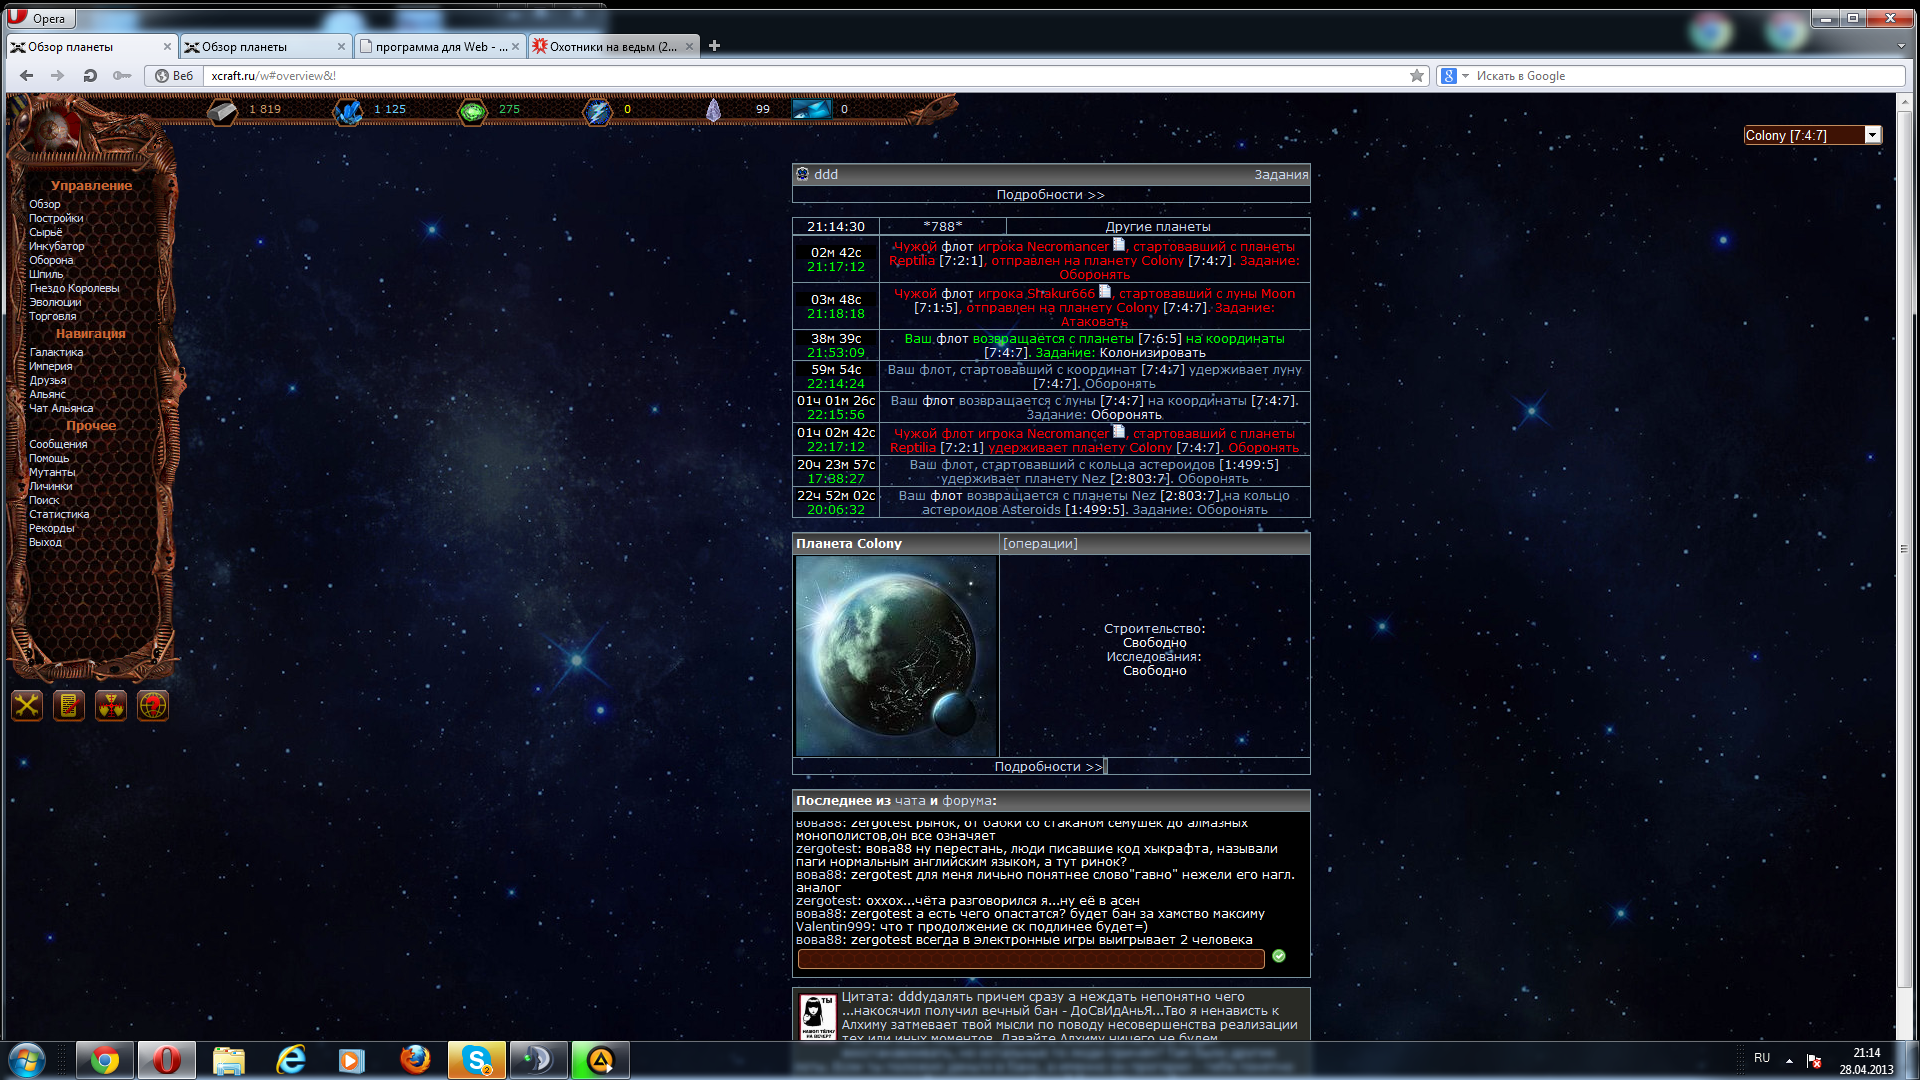
Task: Open Internet Explorer from the taskbar
Action: (x=290, y=1060)
